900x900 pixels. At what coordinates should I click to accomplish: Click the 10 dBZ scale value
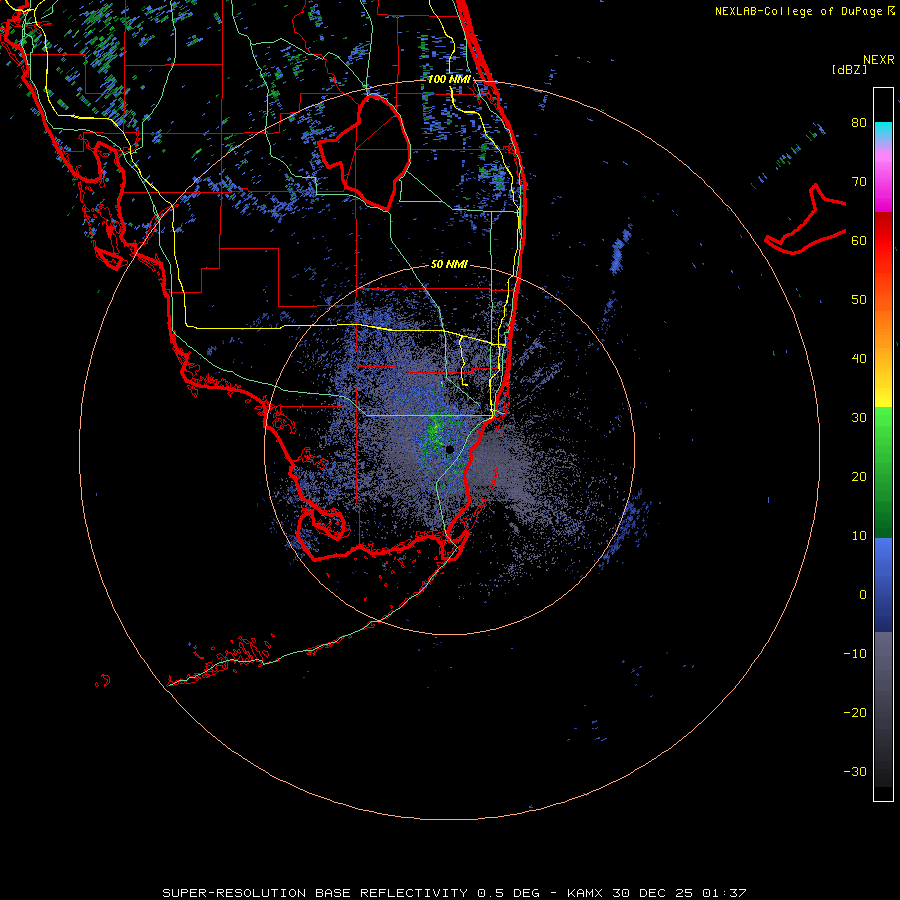[859, 536]
